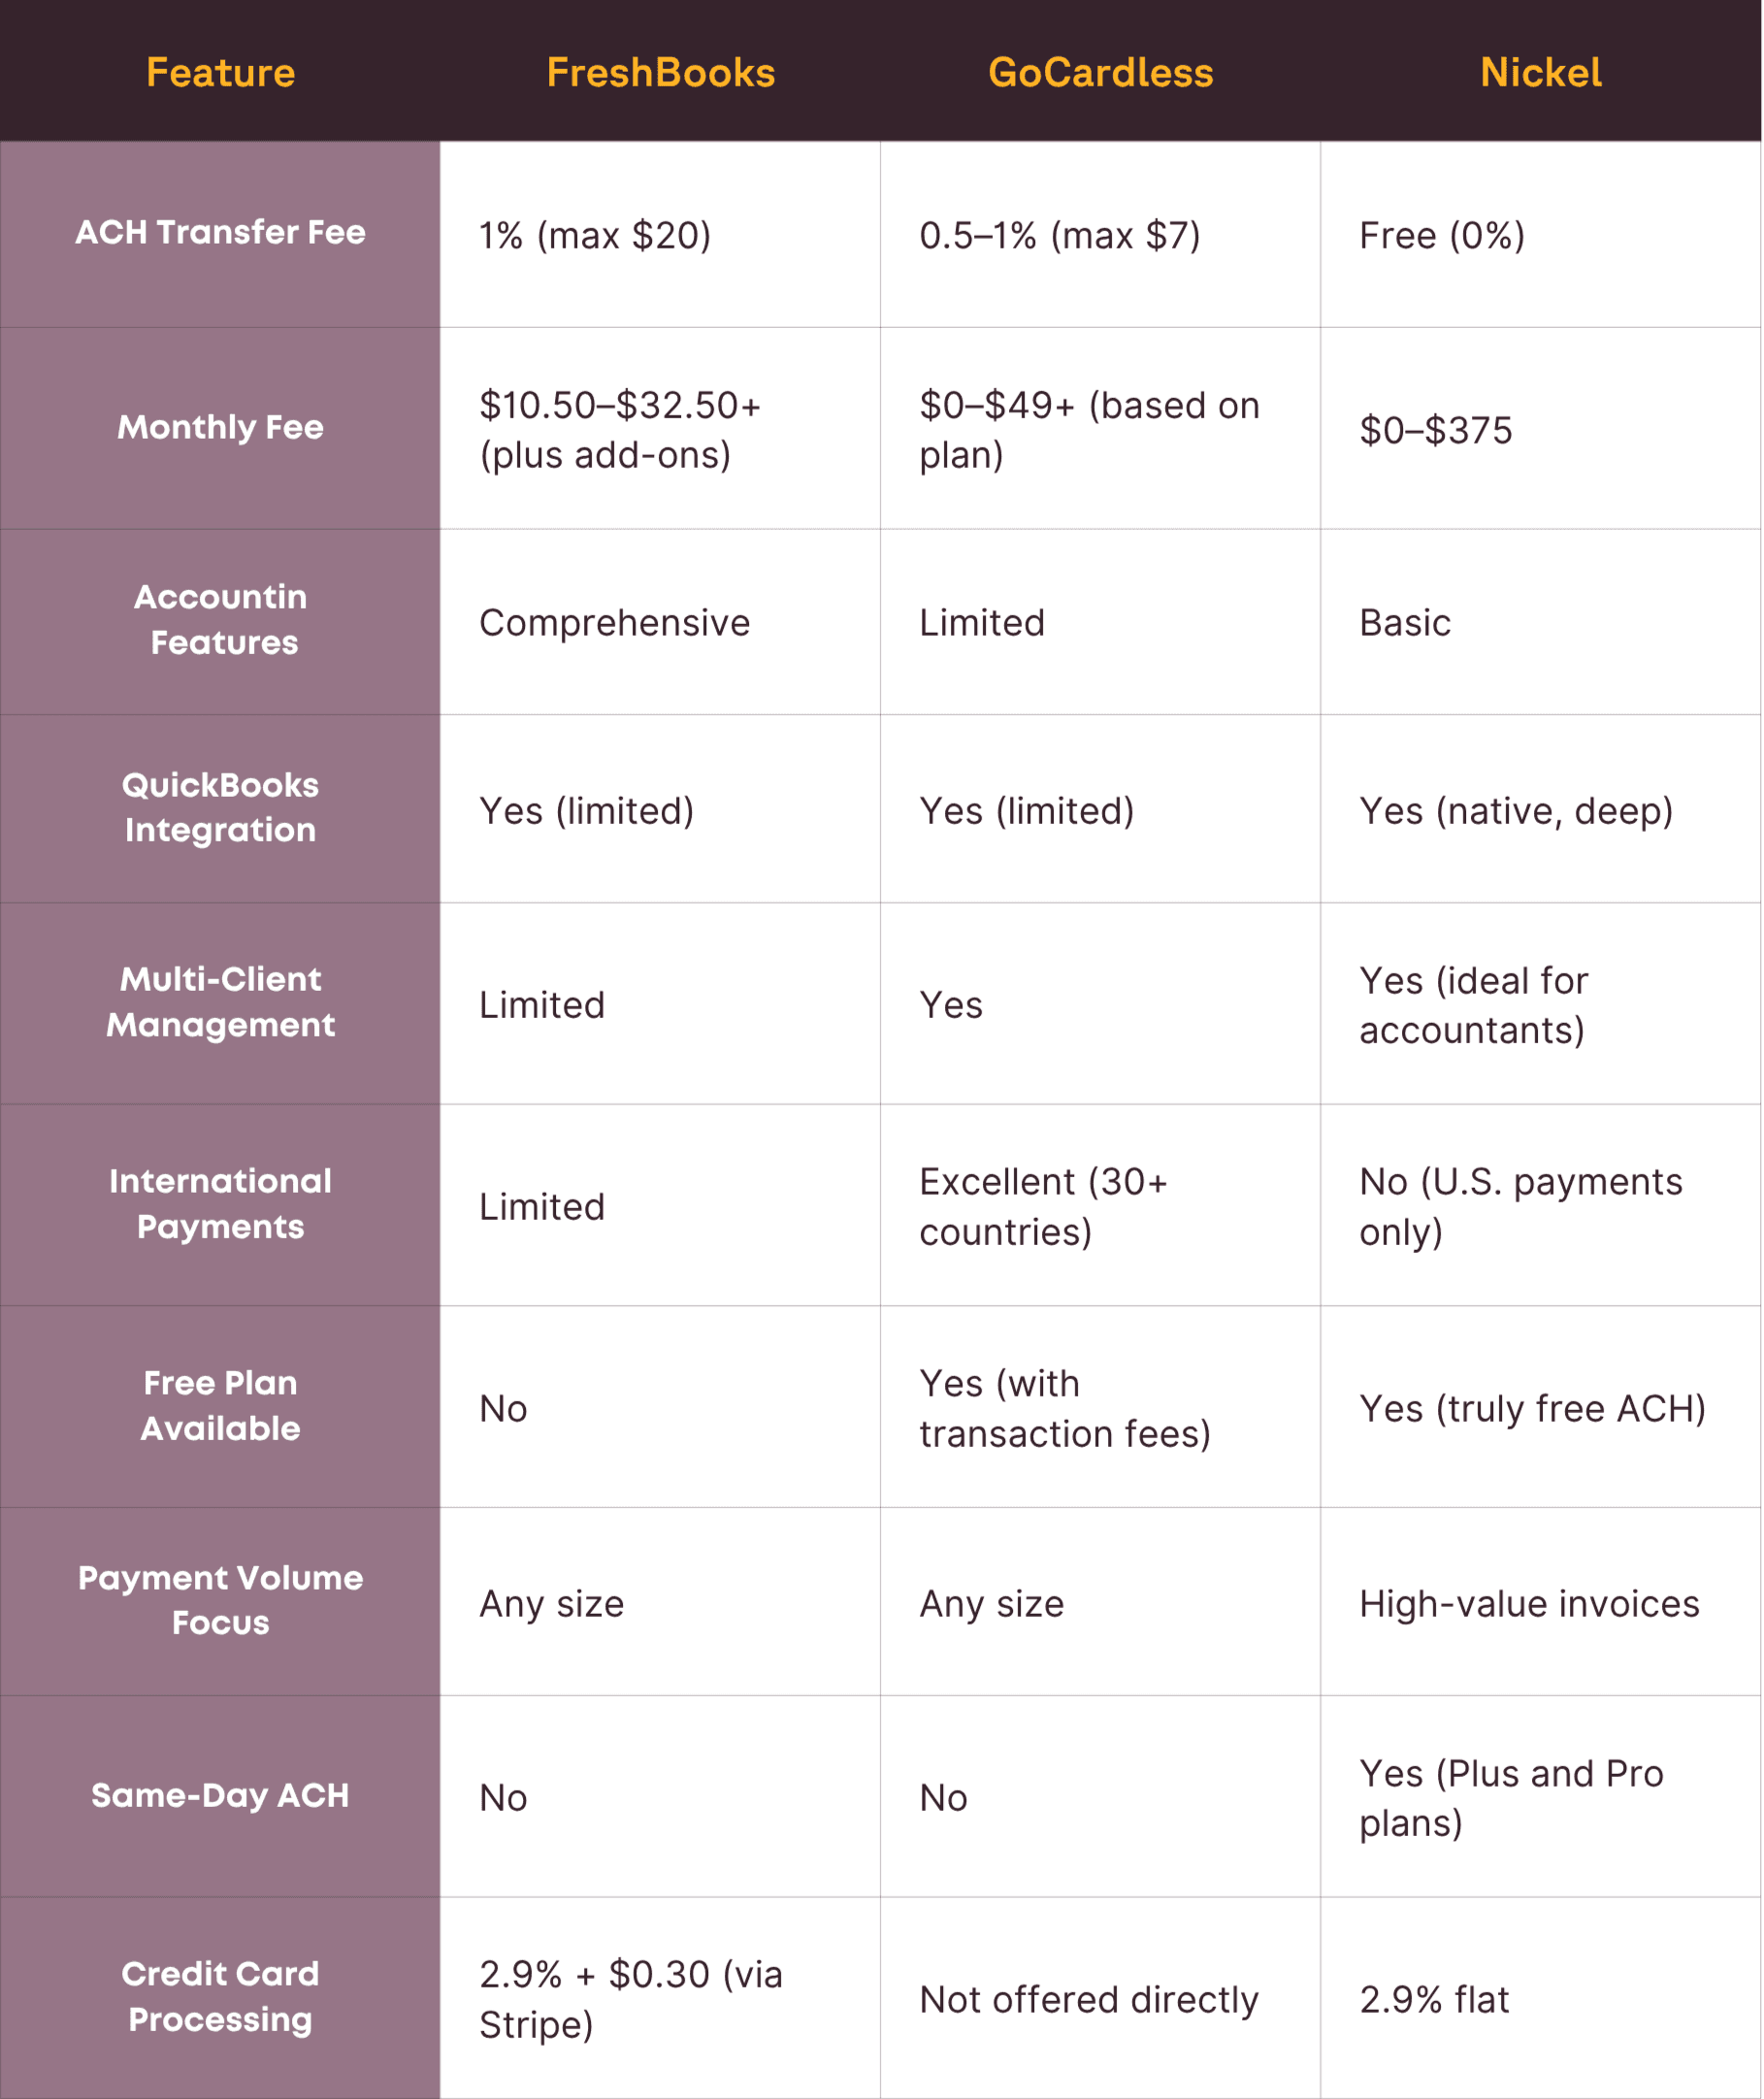The width and height of the screenshot is (1764, 2099).
Task: Select the ACH Transfer Fee row label
Action: tap(220, 232)
